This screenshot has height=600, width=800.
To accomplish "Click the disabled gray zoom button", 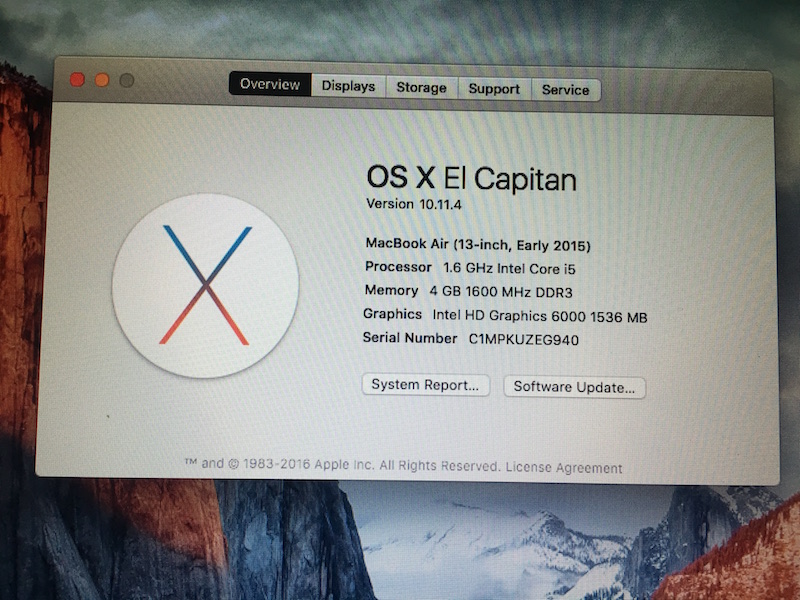I will point(127,81).
